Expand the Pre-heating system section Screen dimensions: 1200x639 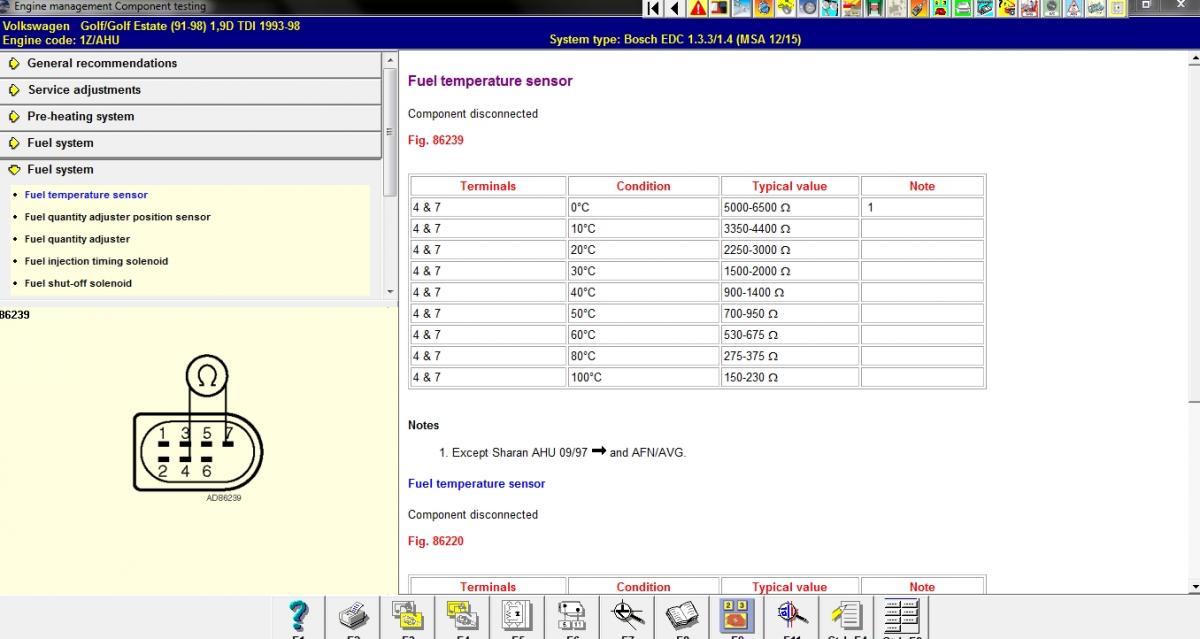click(x=80, y=117)
